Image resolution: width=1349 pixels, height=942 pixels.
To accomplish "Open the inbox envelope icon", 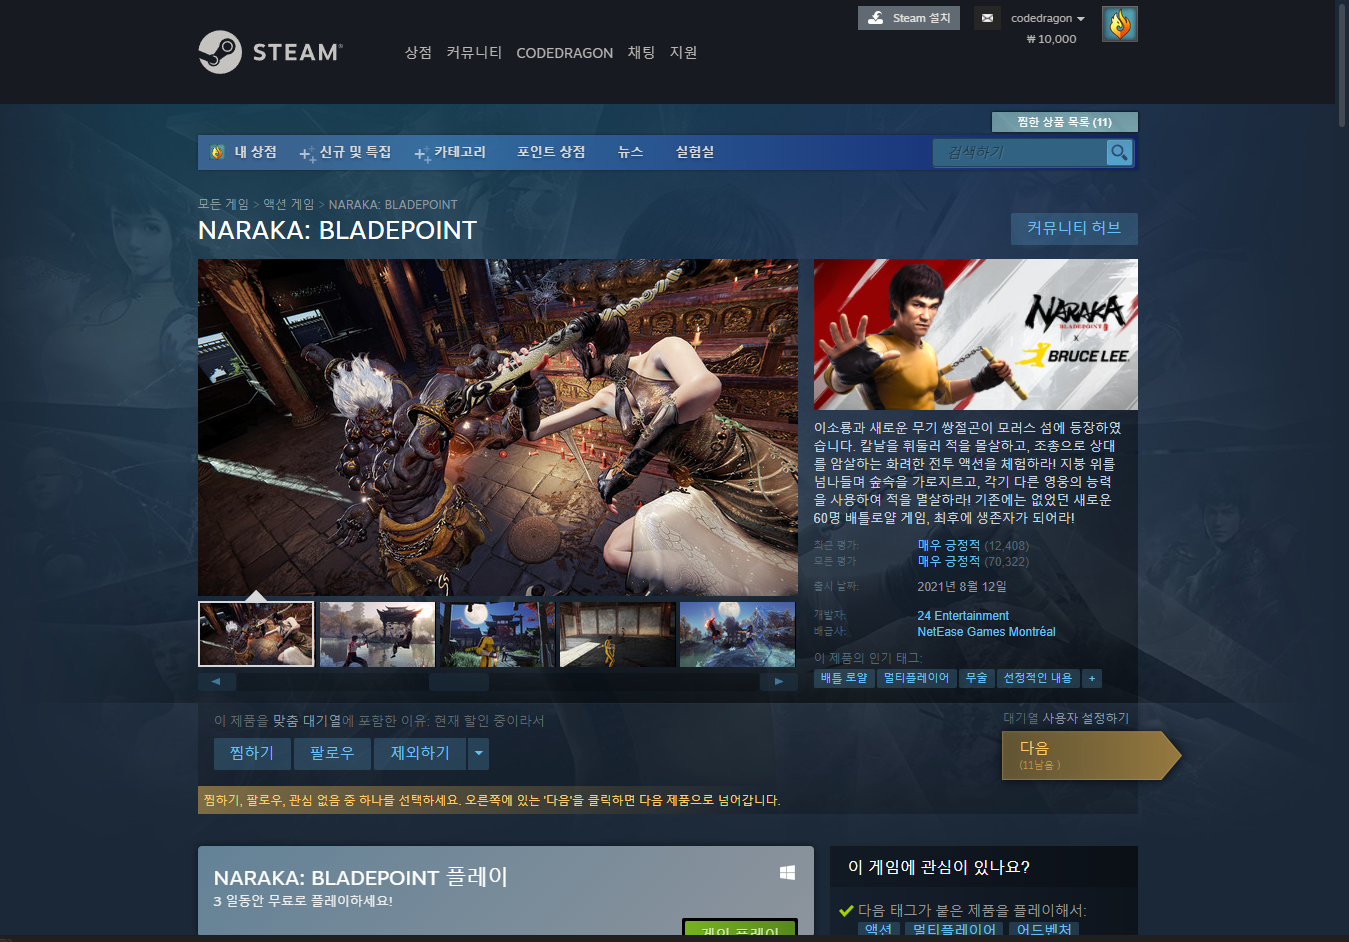I will 987,18.
